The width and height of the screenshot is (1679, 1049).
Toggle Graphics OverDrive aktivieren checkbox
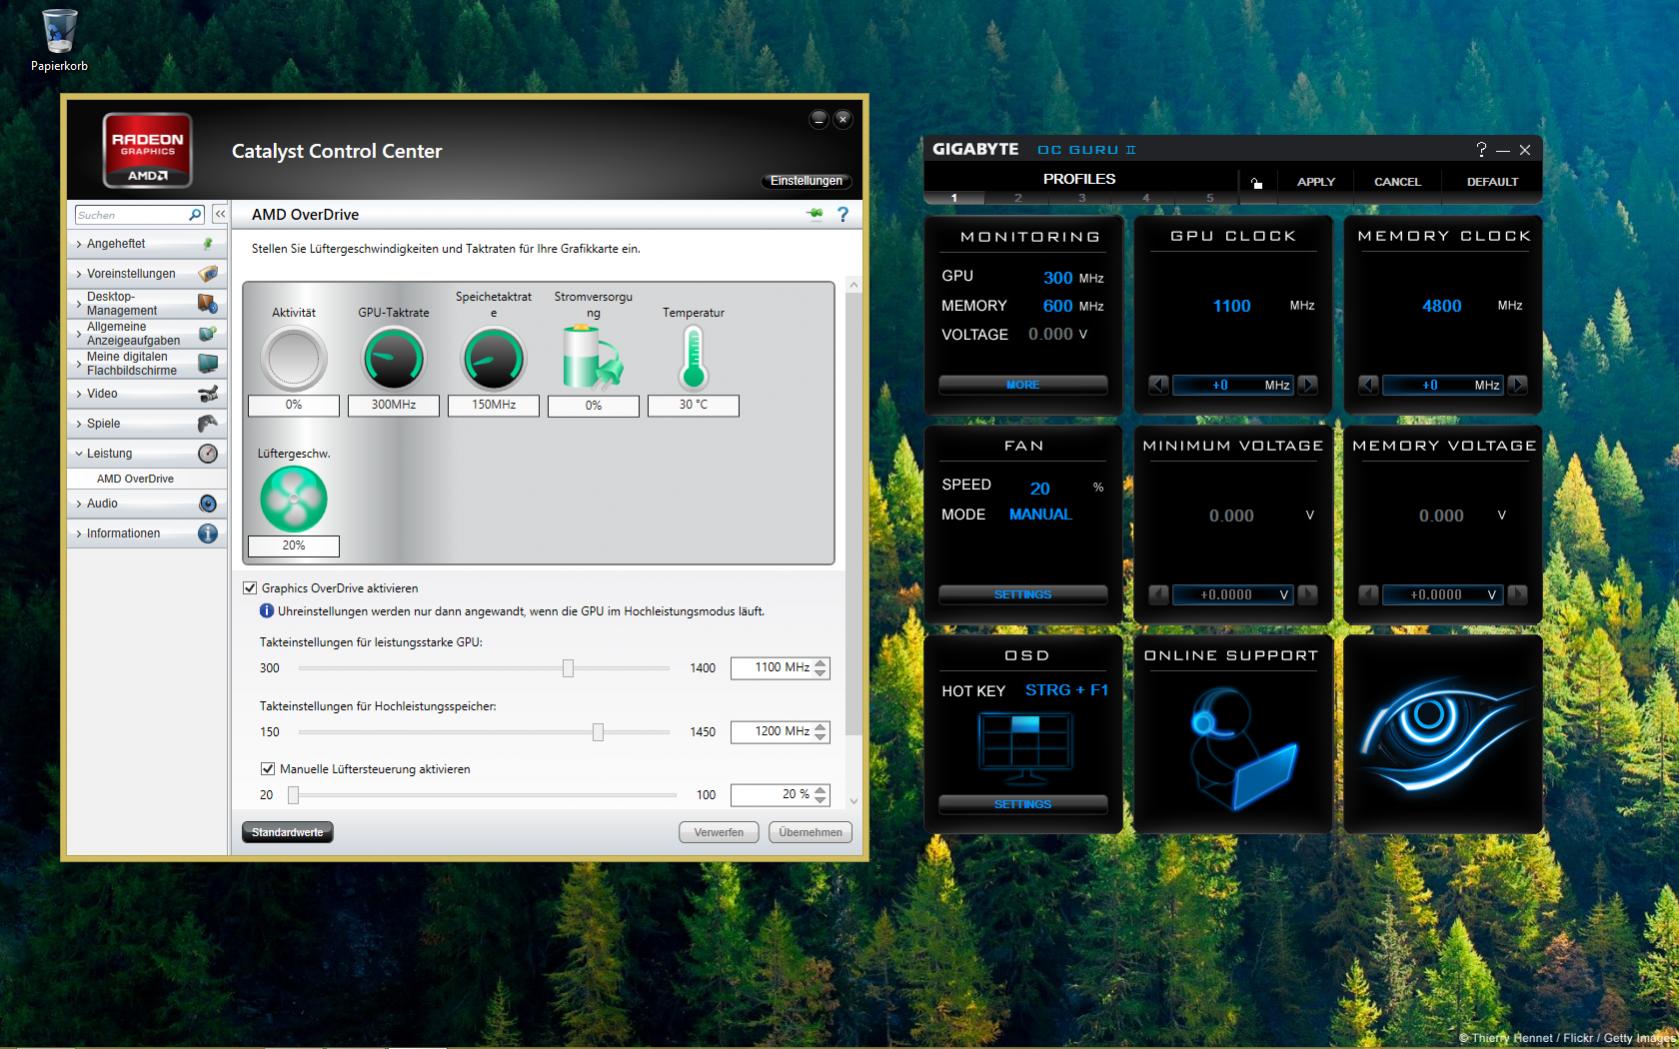point(250,588)
